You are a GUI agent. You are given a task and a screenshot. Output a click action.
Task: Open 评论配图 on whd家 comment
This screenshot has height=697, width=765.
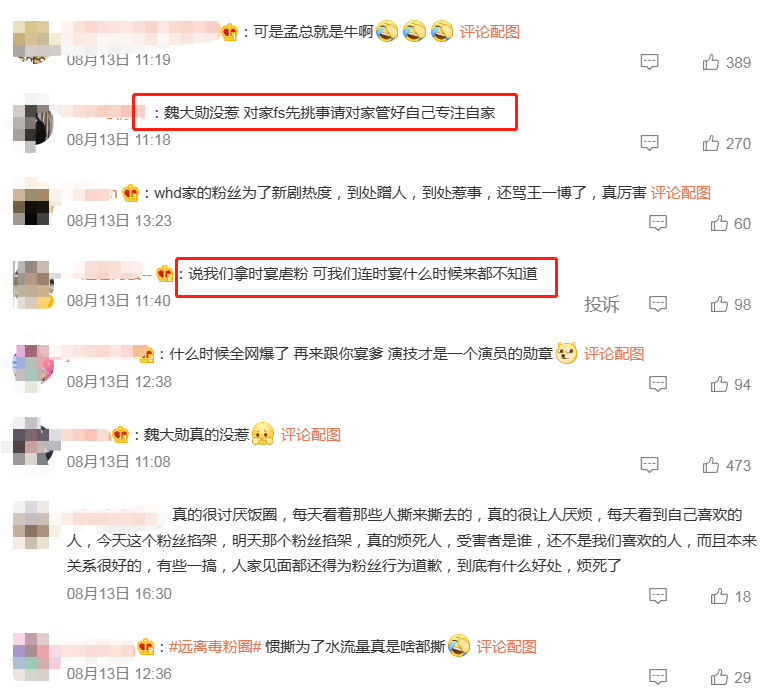[x=681, y=193]
